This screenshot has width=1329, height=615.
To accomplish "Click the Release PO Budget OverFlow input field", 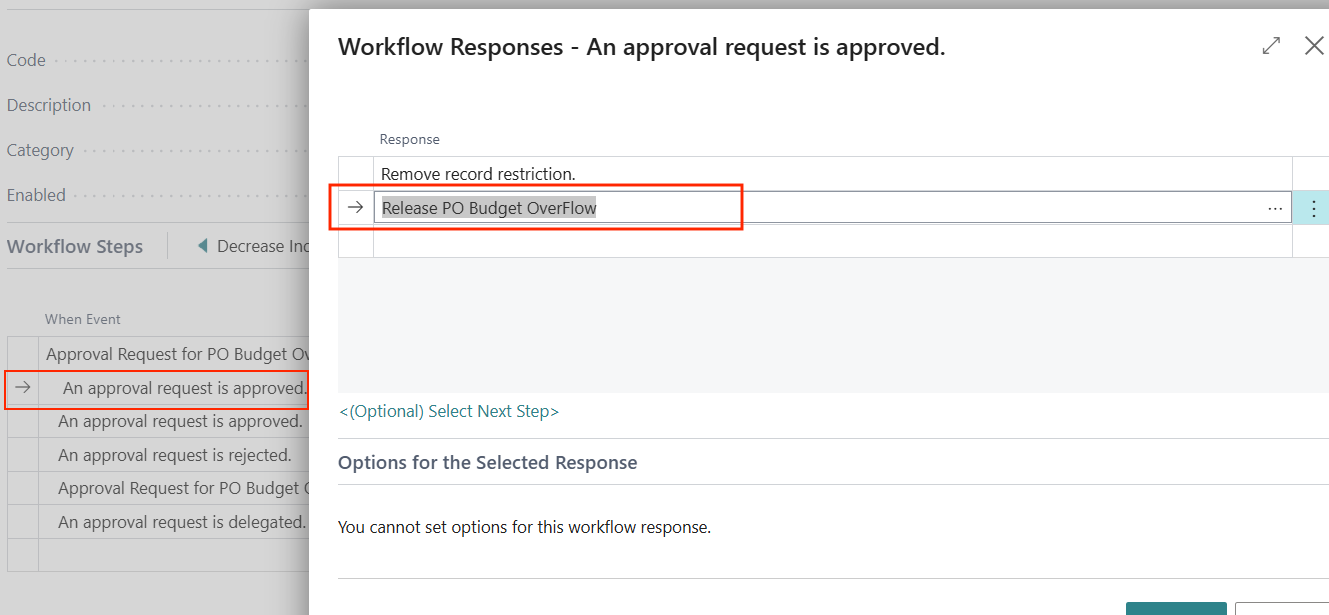I will [800, 208].
